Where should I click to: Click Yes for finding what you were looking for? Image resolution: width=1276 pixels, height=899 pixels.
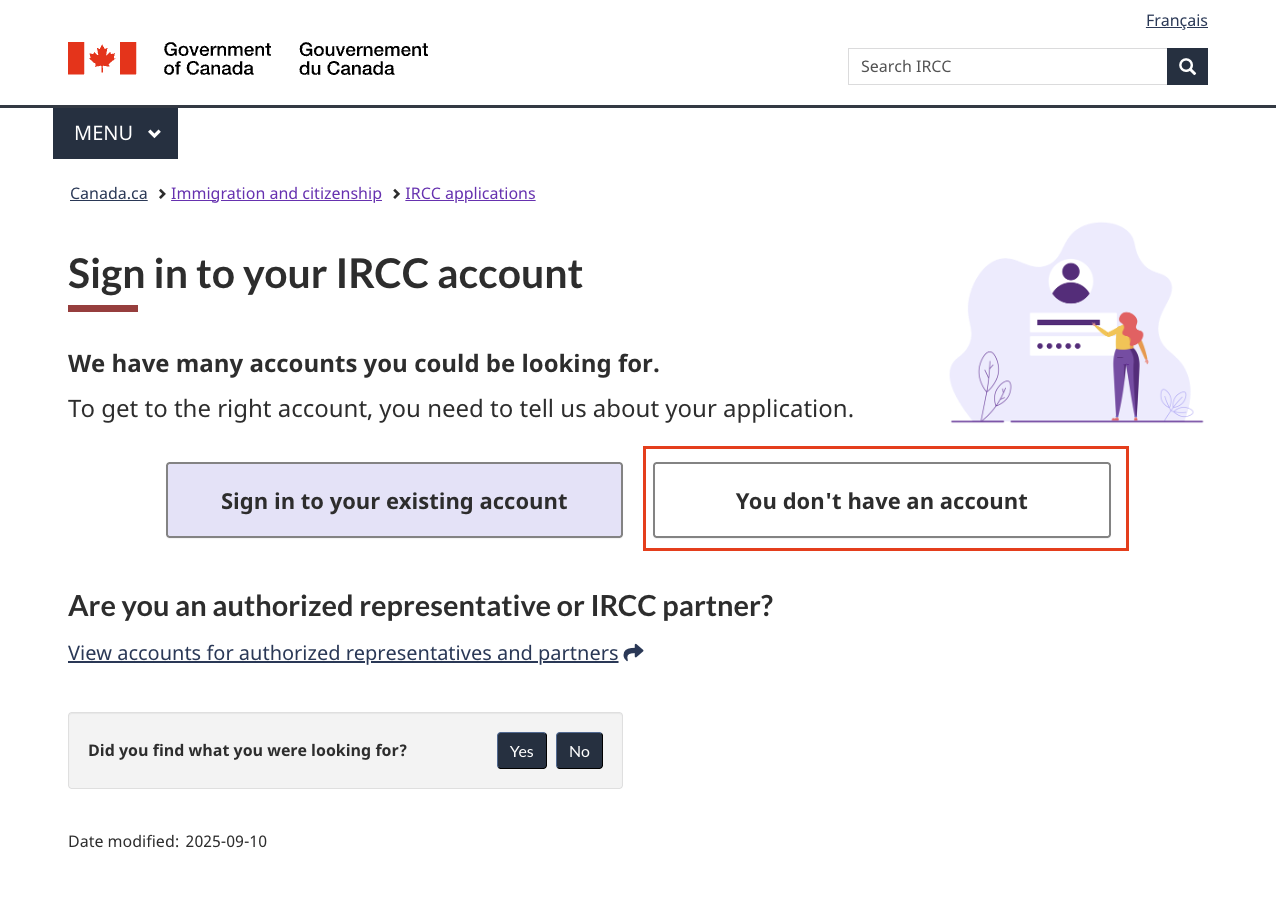(521, 750)
